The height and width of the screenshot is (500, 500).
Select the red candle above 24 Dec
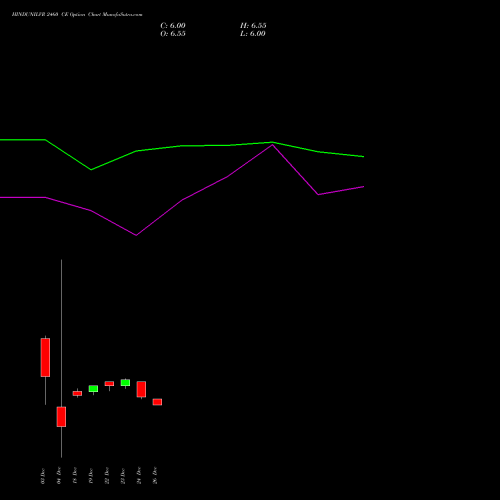click(141, 389)
